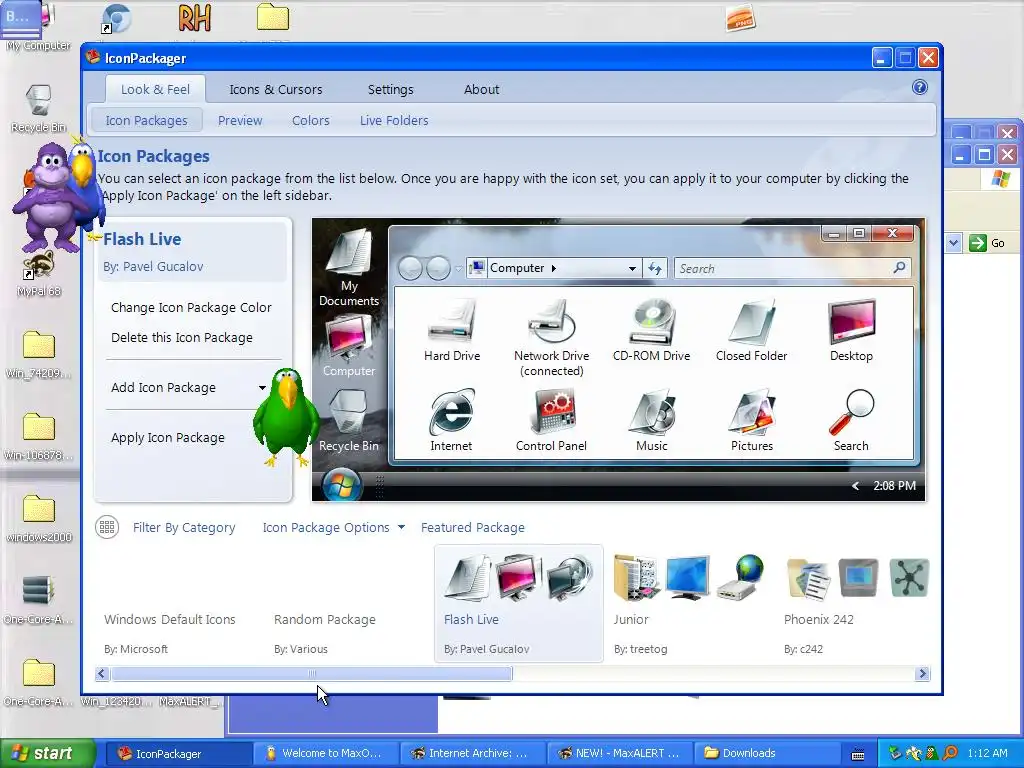The width and height of the screenshot is (1024, 768).
Task: Click the IconPackager taskbar button
Action: point(176,753)
